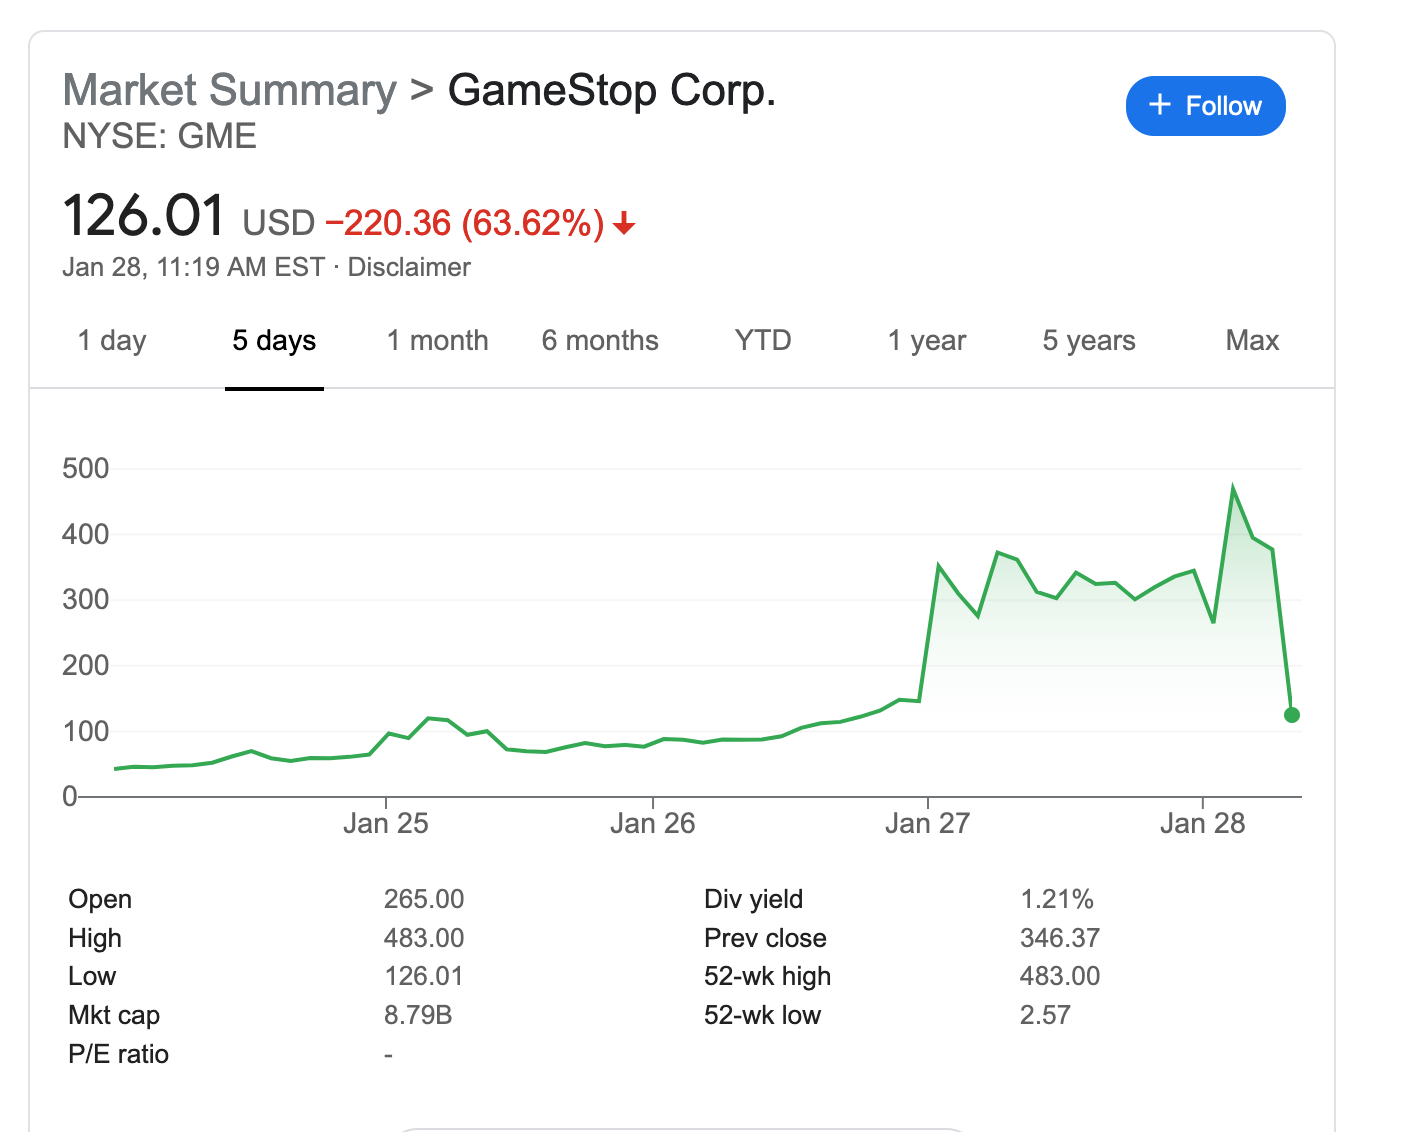
Task: Click the 126.01 current price
Action: 144,216
